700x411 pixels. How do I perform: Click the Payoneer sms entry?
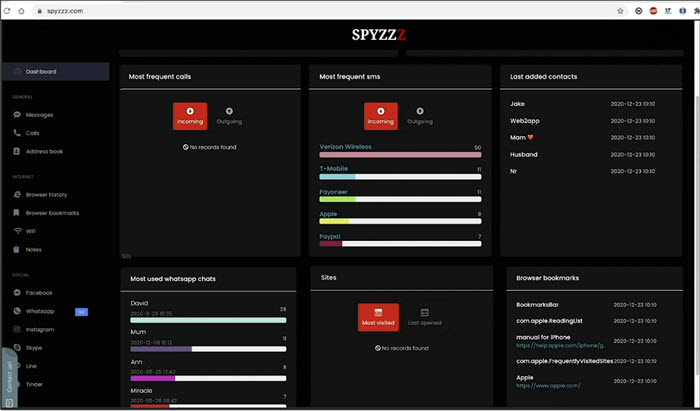pyautogui.click(x=333, y=192)
